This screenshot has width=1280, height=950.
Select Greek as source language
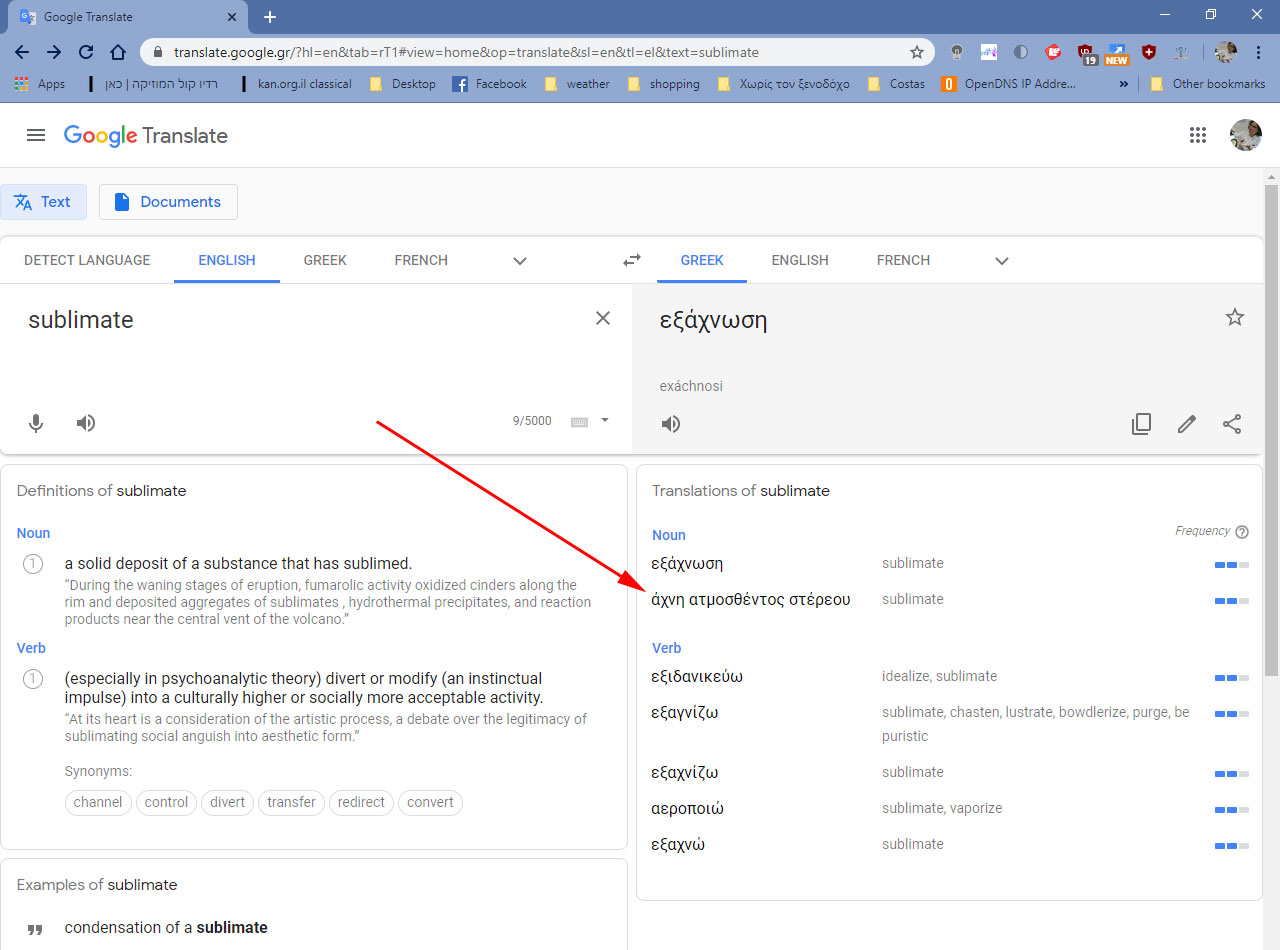pos(325,260)
